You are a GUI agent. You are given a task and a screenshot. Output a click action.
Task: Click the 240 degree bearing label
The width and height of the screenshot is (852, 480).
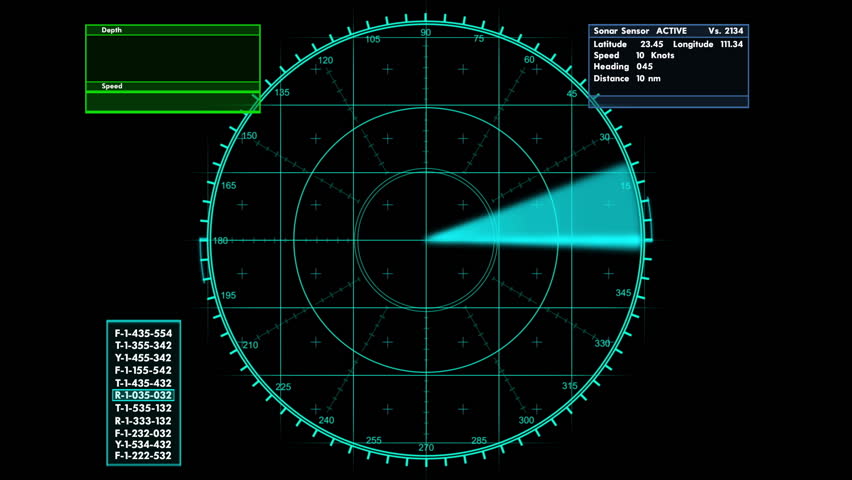tap(326, 420)
